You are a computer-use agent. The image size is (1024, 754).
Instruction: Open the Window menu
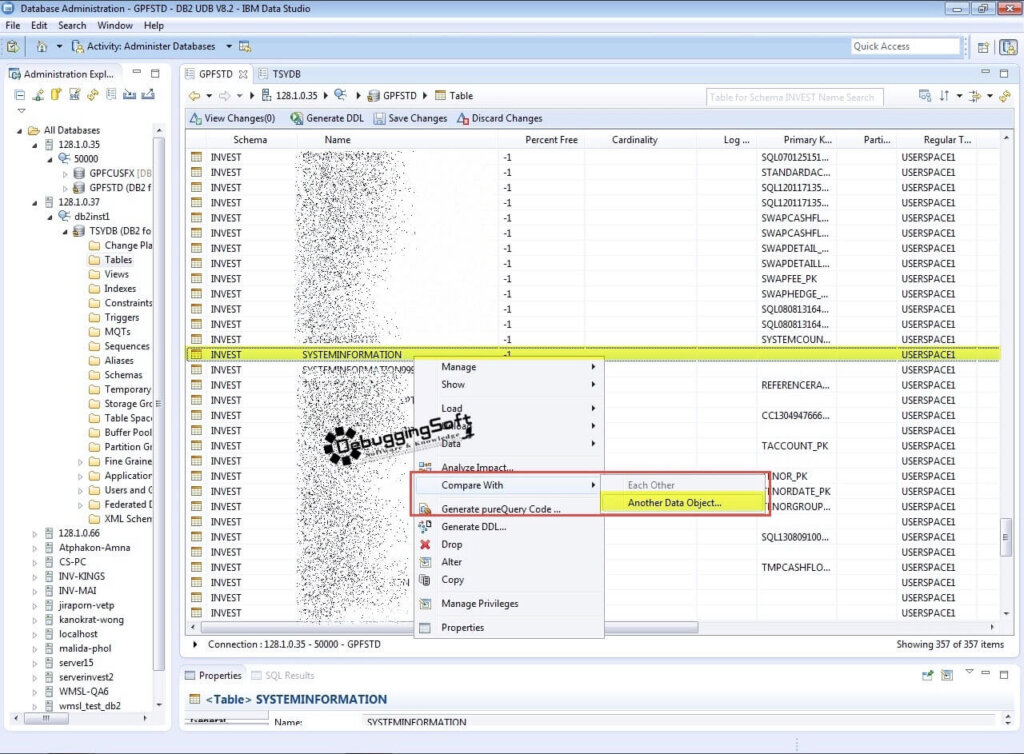[x=115, y=25]
